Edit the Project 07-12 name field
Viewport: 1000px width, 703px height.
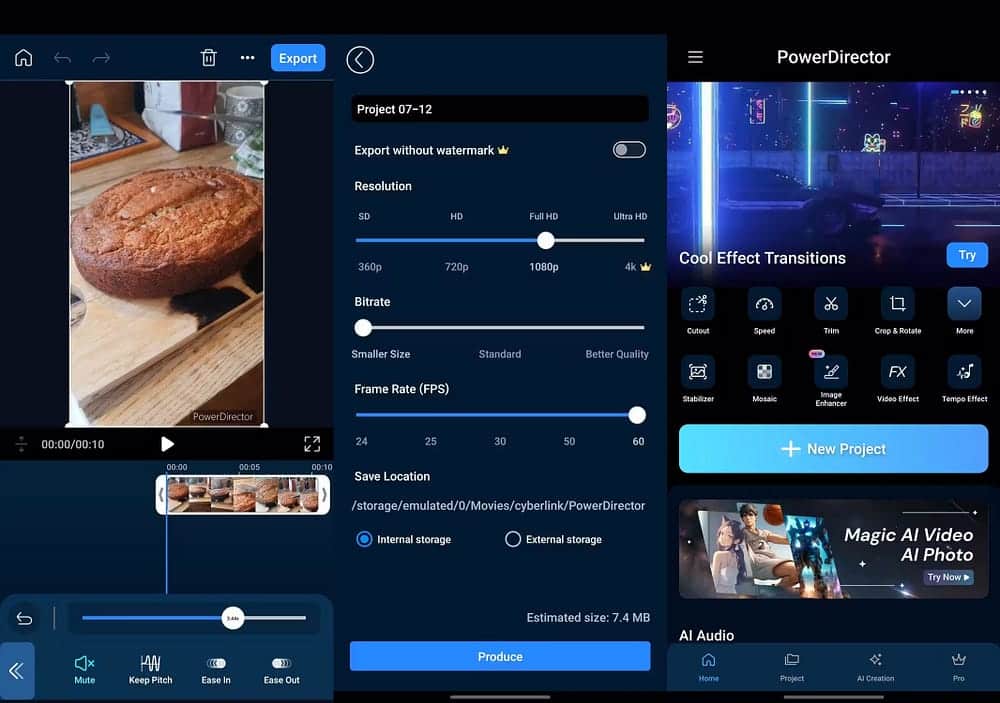pos(500,109)
